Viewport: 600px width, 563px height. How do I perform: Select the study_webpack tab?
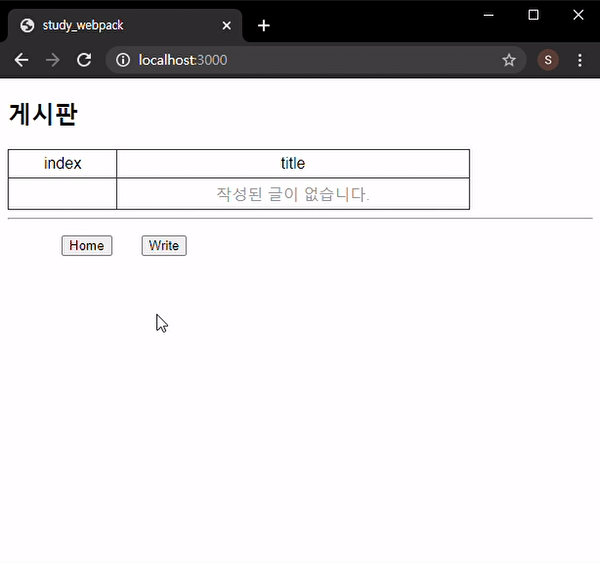(125, 26)
